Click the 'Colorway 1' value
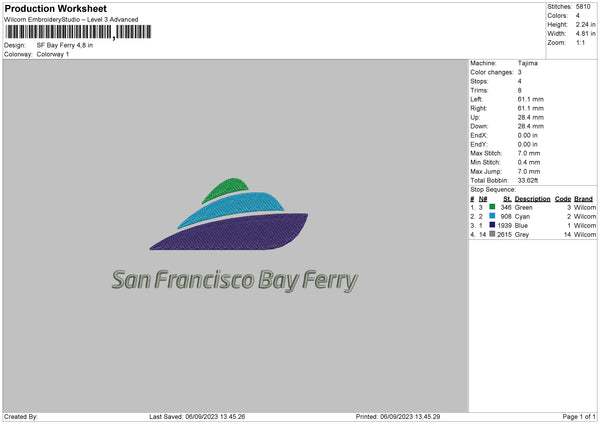600x424 pixels. (x=53, y=54)
